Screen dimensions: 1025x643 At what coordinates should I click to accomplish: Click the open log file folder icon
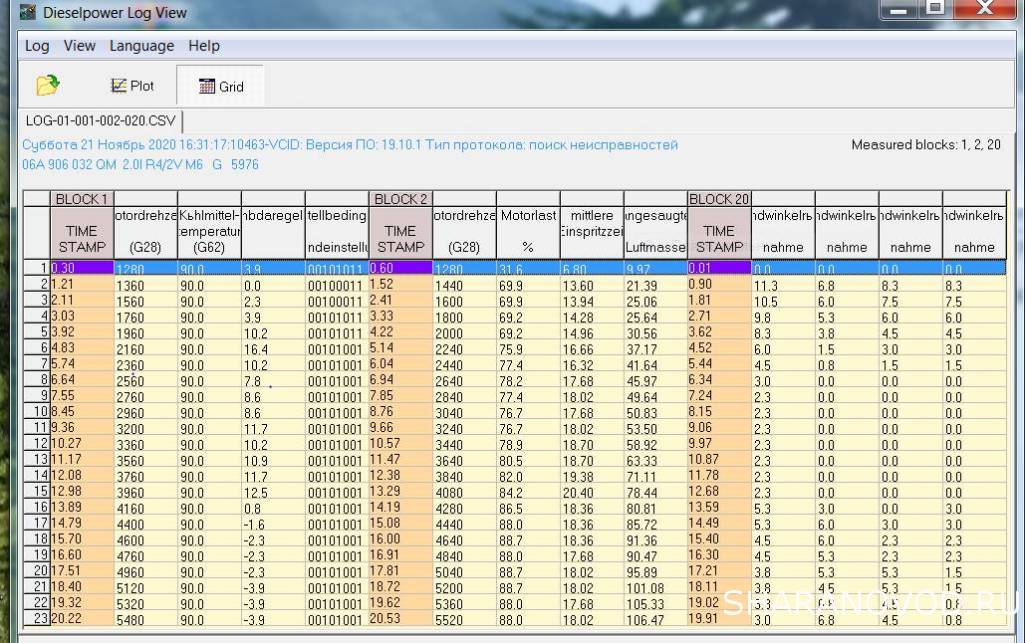click(47, 86)
